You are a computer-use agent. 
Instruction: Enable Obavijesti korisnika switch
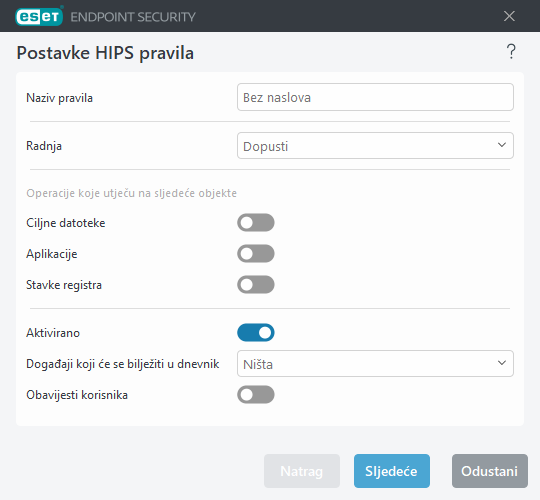tap(256, 394)
